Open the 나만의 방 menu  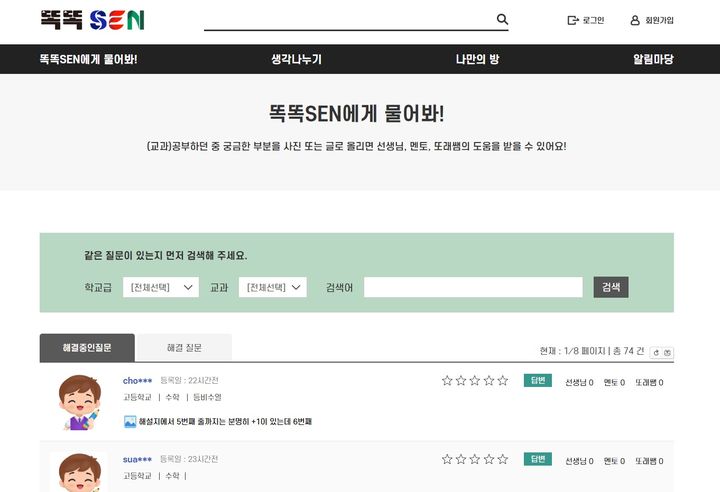coord(477,59)
